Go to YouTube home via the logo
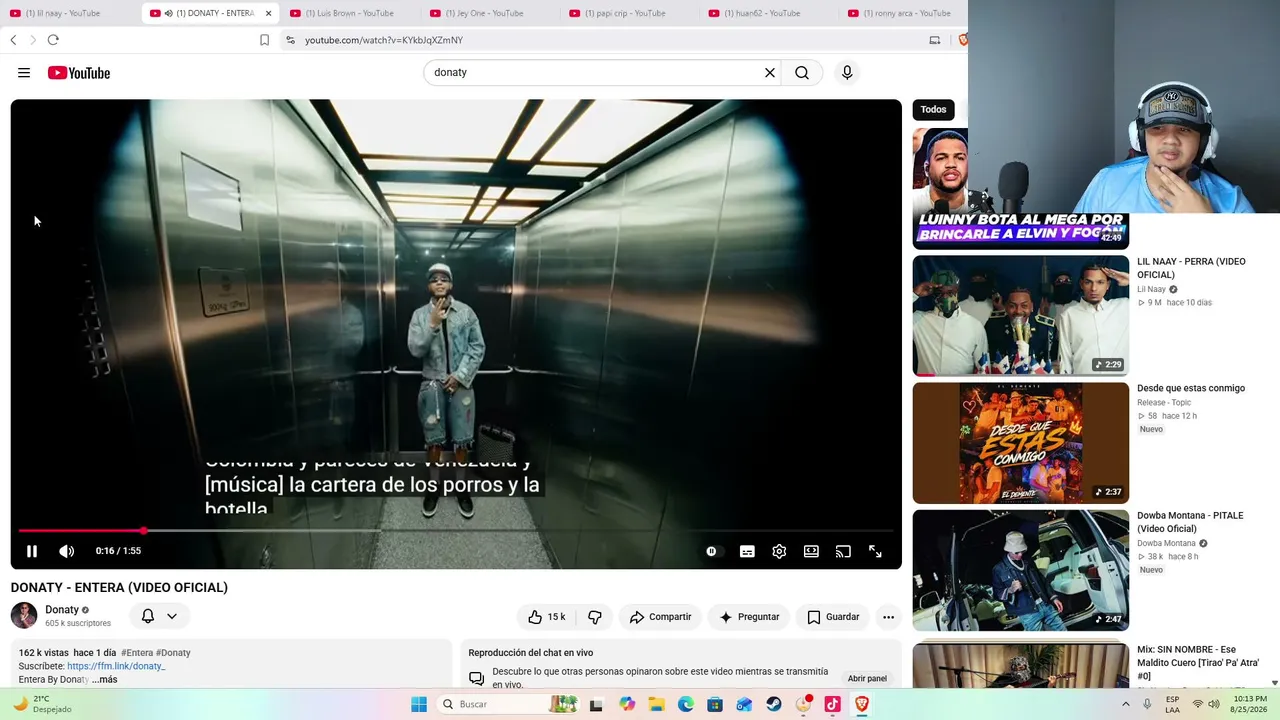This screenshot has width=1280, height=720. (79, 73)
